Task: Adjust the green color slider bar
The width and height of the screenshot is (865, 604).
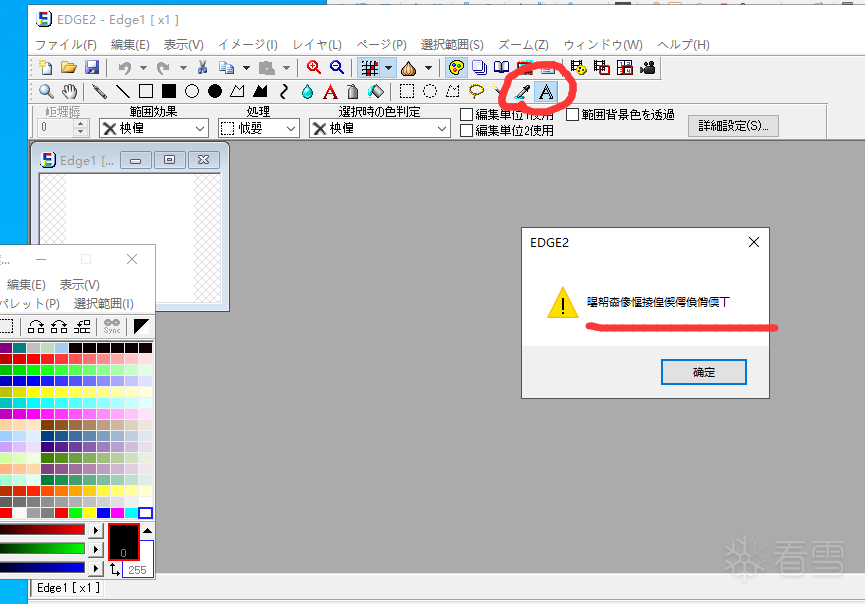Action: 42,549
